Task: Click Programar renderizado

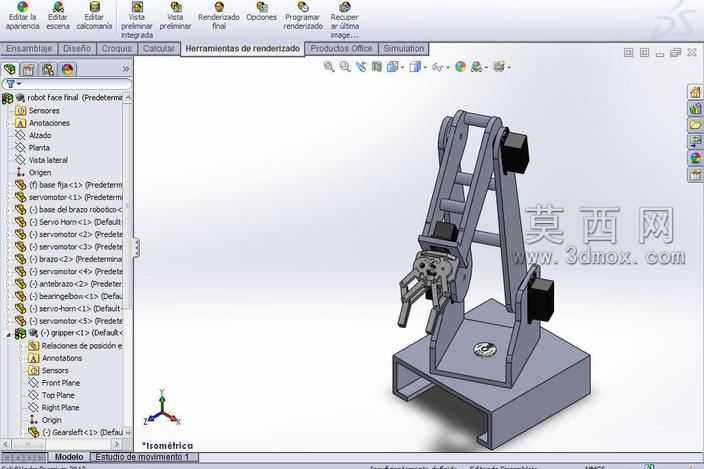Action: click(303, 15)
